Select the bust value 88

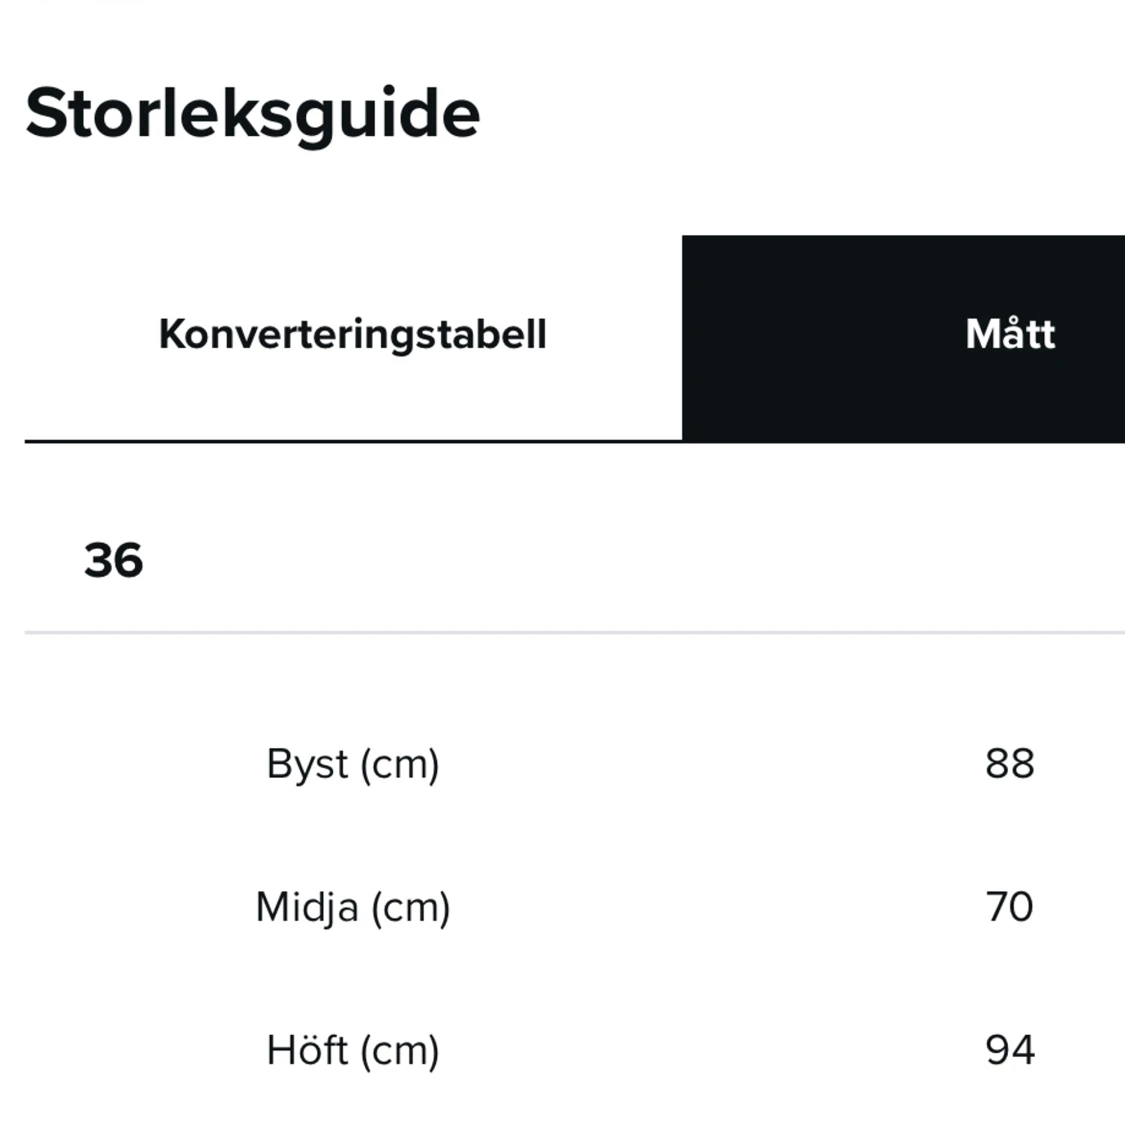(x=1009, y=764)
